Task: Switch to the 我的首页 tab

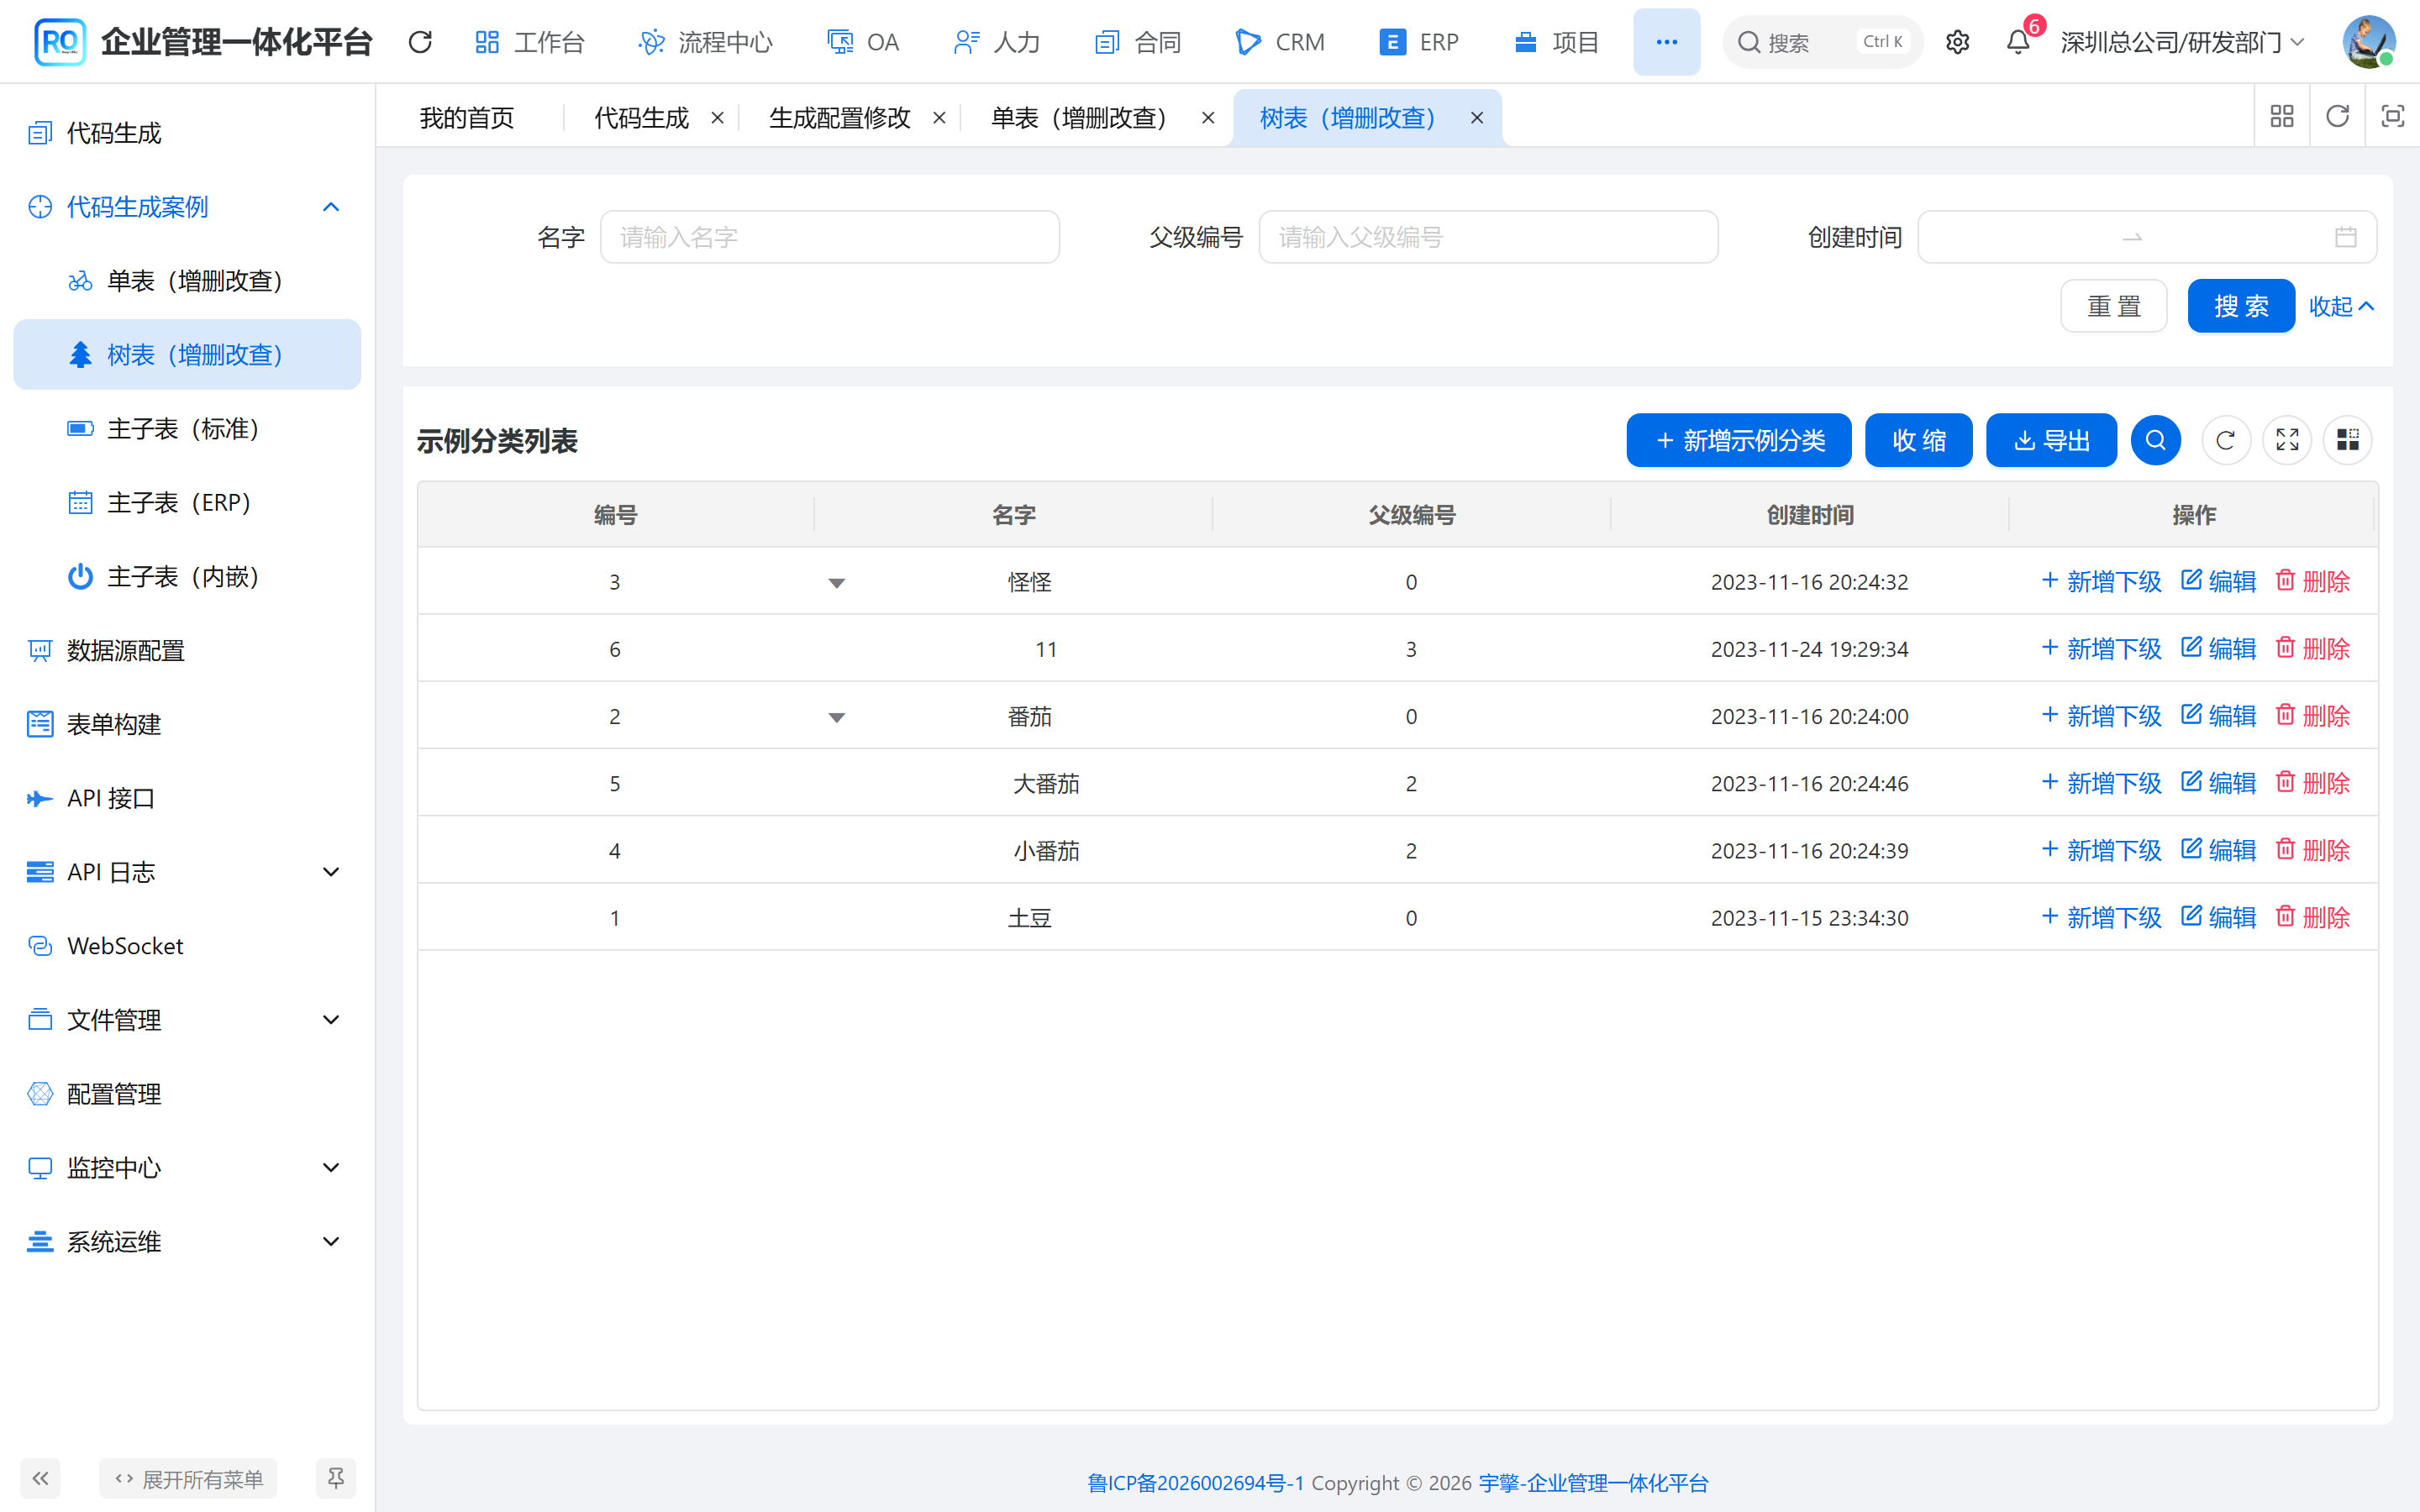Action: pyautogui.click(x=467, y=118)
